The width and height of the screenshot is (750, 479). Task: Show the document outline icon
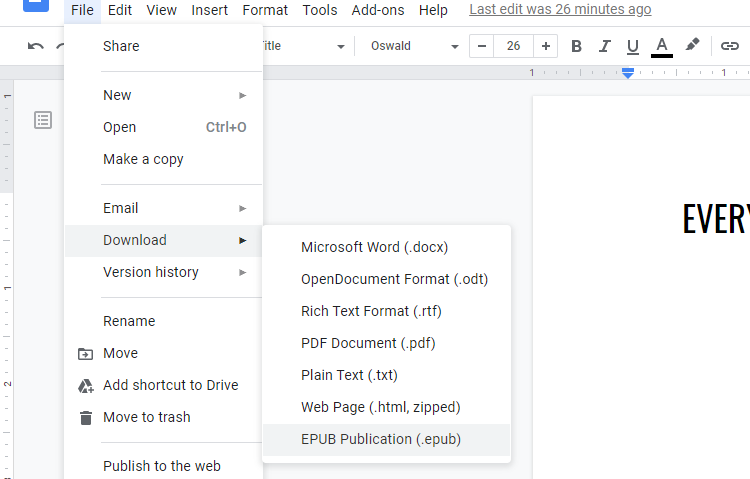pos(43,120)
